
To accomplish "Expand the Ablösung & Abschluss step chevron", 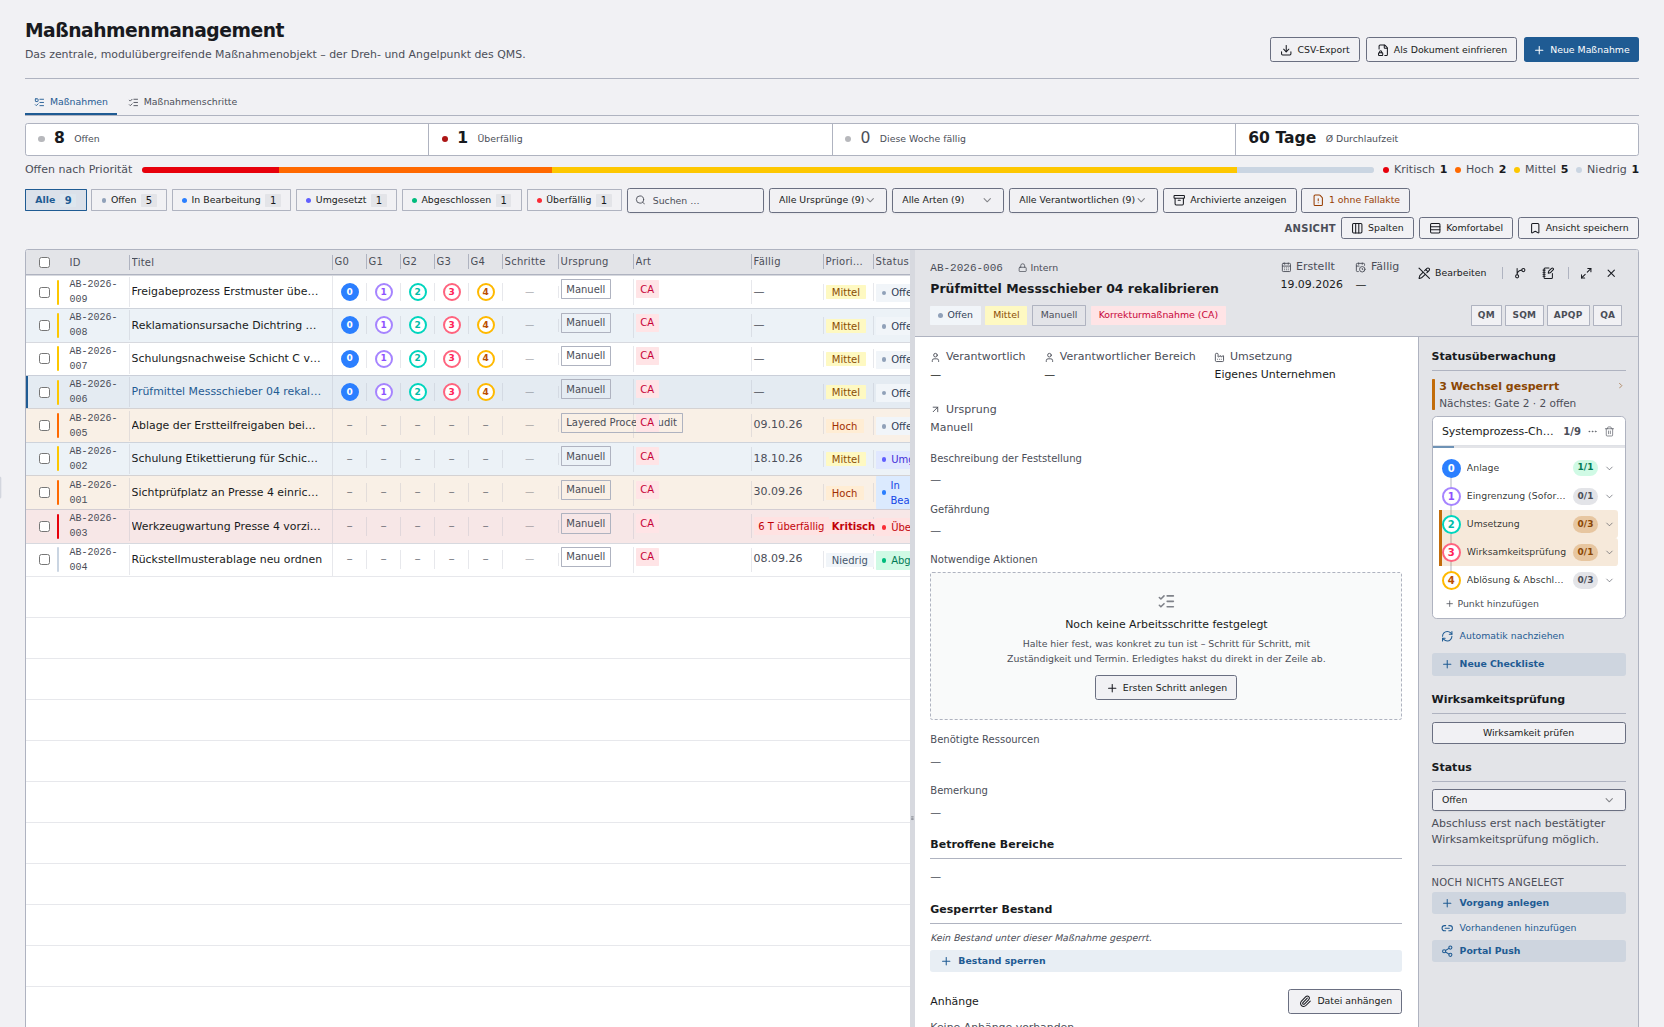I will tap(1609, 580).
